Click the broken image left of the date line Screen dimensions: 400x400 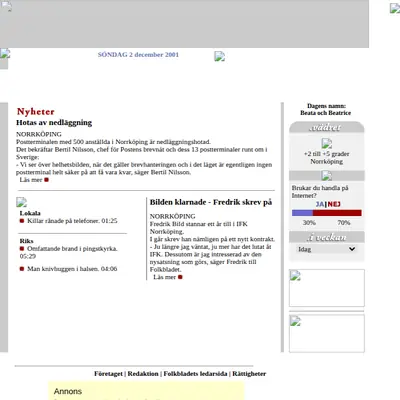click(5, 54)
